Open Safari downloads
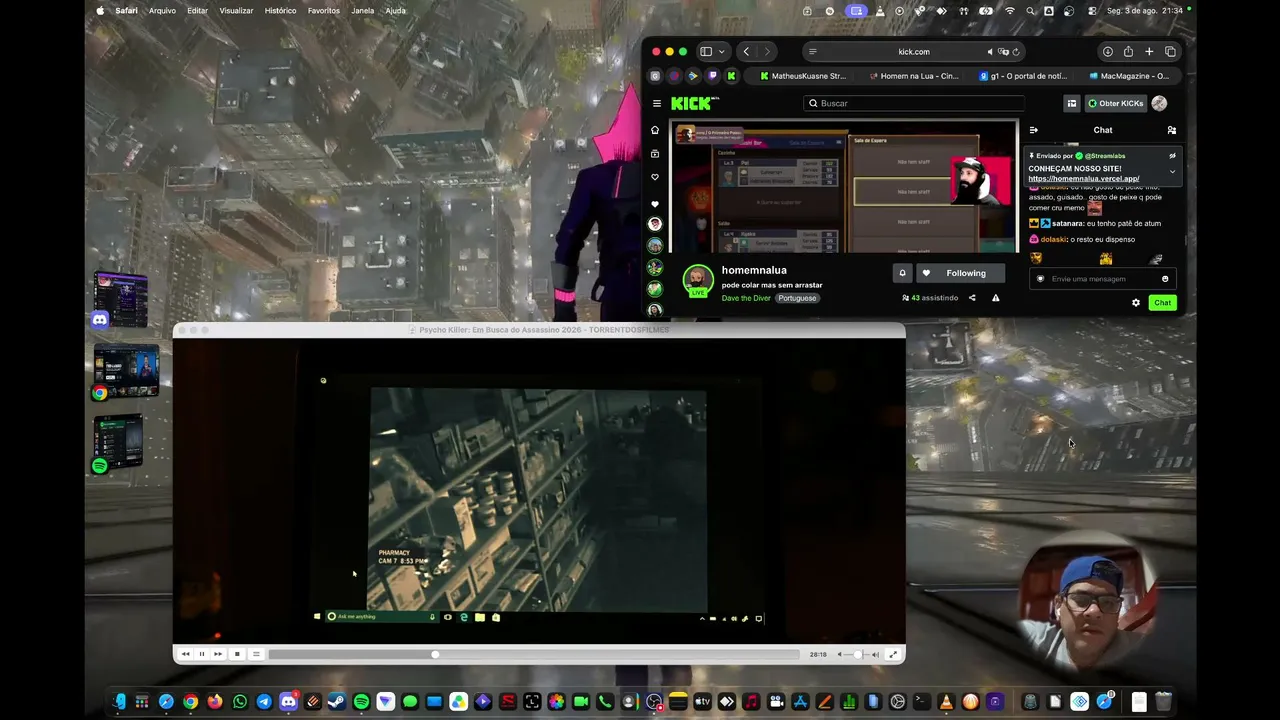Screen dimensions: 1280x720 coord(1107,52)
